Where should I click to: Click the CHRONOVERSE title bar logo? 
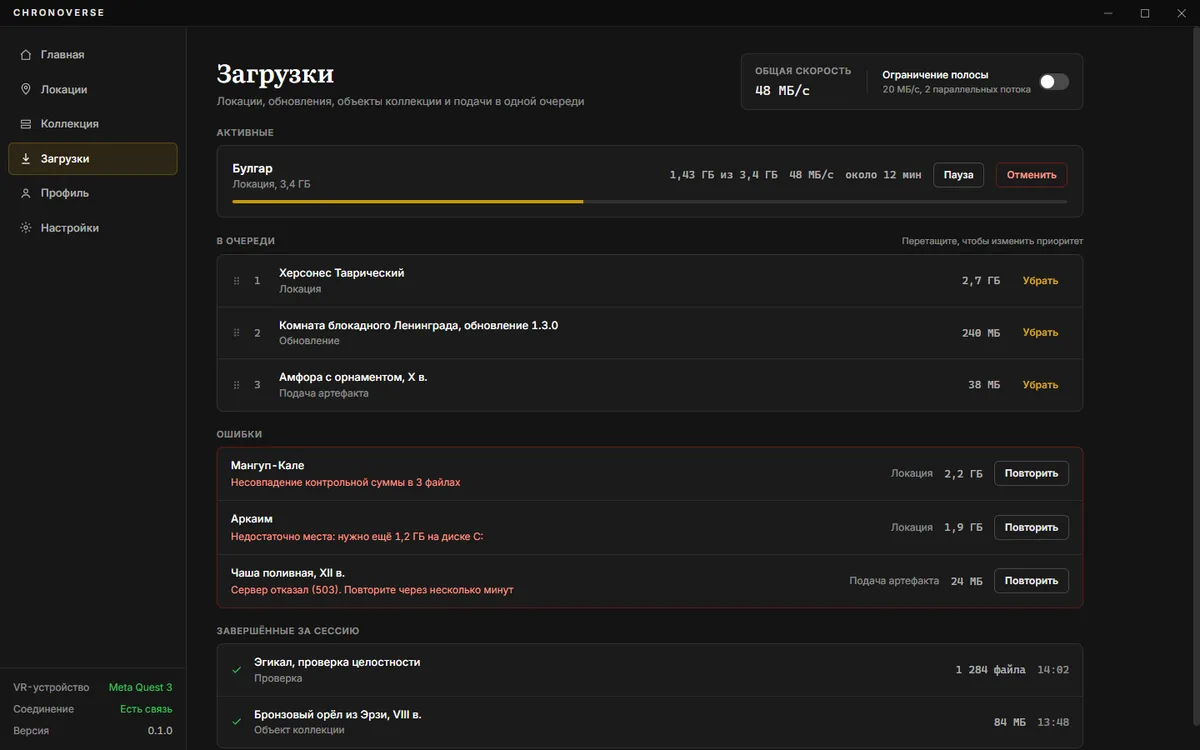tap(59, 13)
